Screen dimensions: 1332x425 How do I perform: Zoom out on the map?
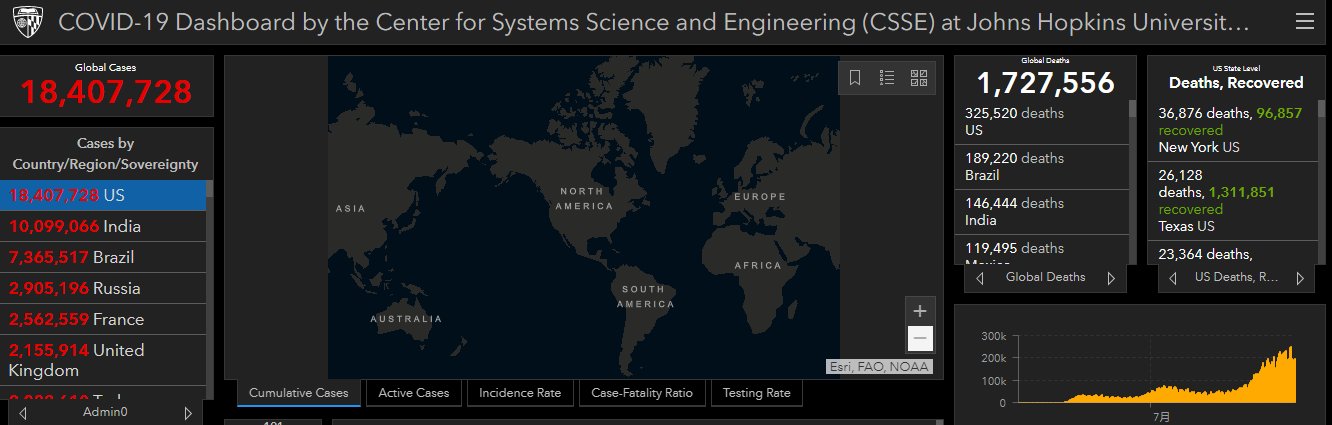(920, 339)
